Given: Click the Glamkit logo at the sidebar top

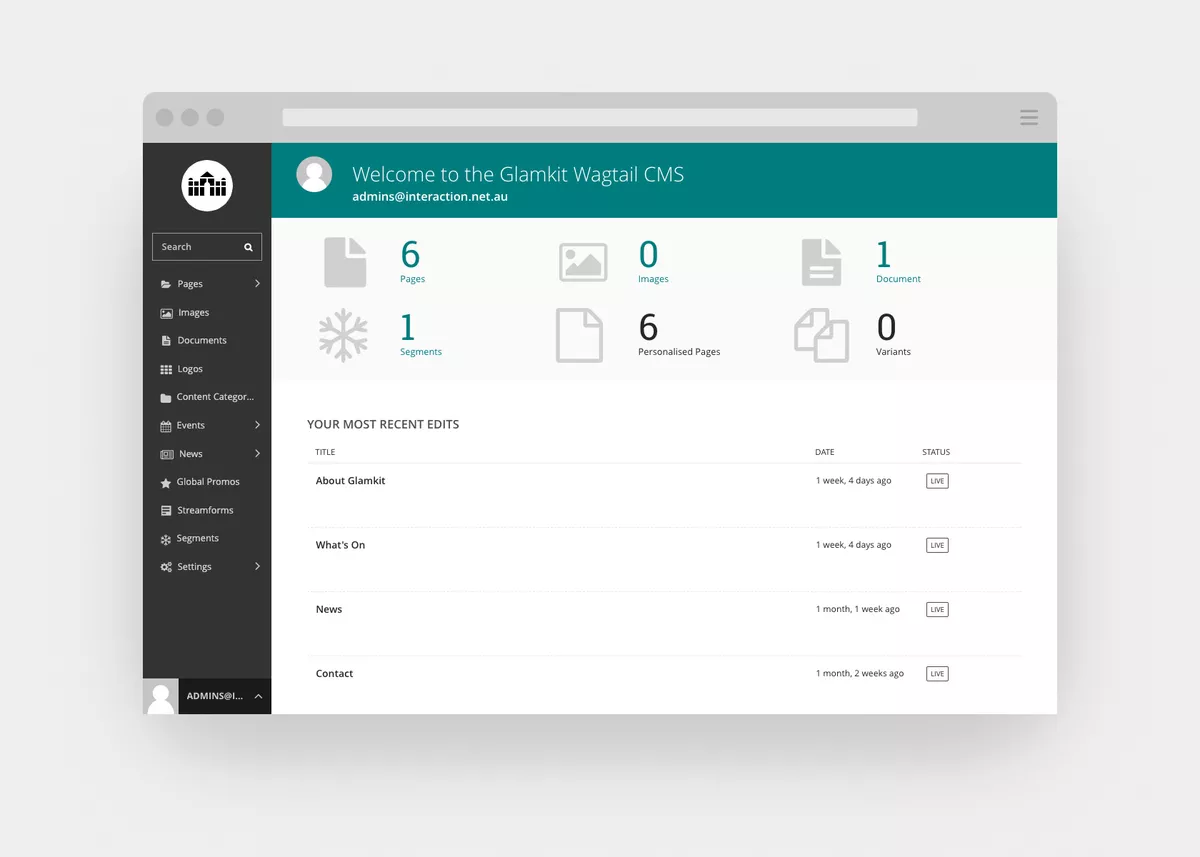Looking at the screenshot, I should [206, 186].
